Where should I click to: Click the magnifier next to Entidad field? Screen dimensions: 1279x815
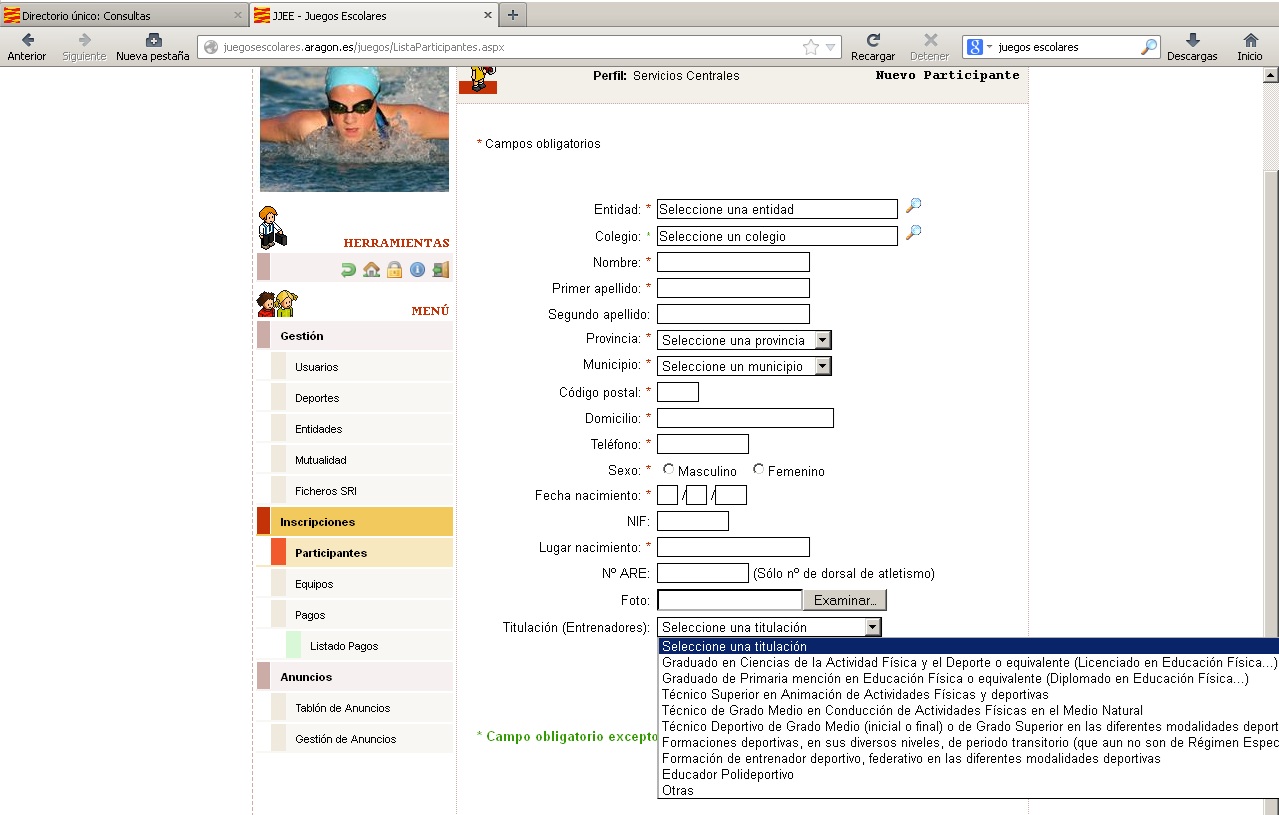pyautogui.click(x=913, y=207)
